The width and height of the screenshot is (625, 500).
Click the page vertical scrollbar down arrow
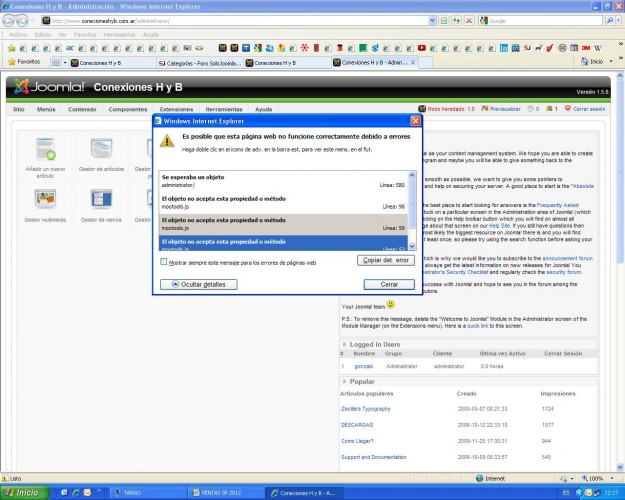620,467
